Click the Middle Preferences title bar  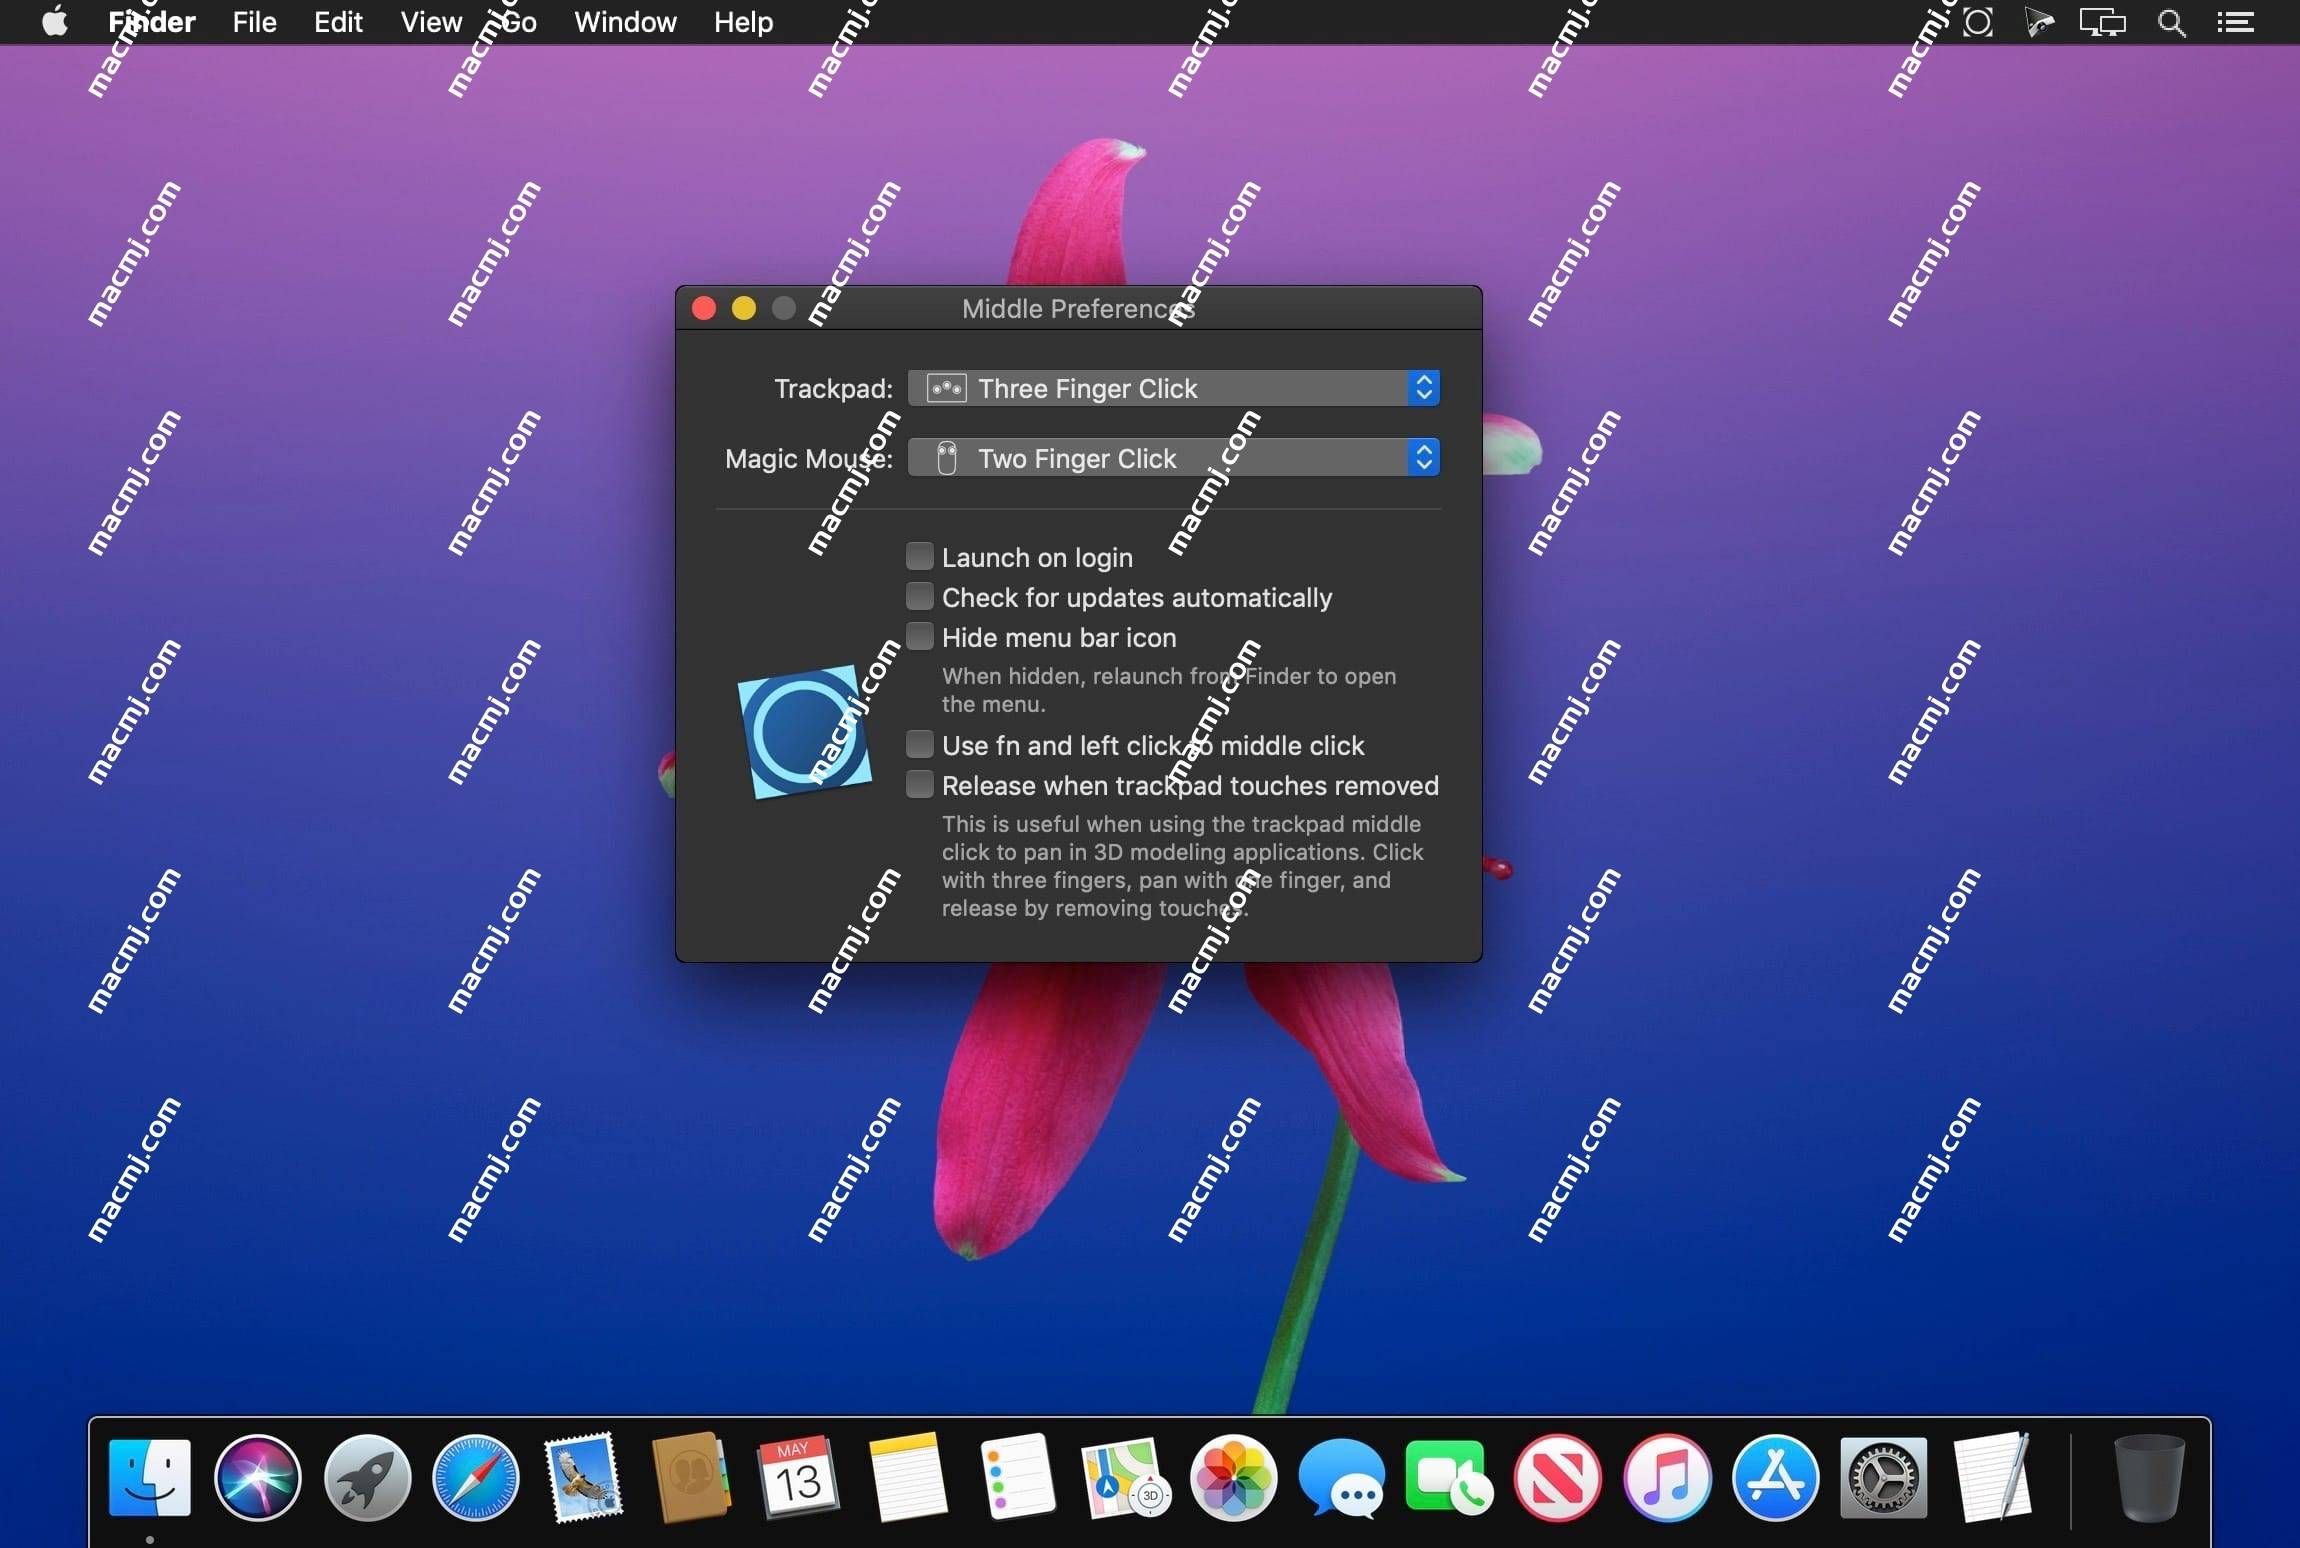[1078, 308]
